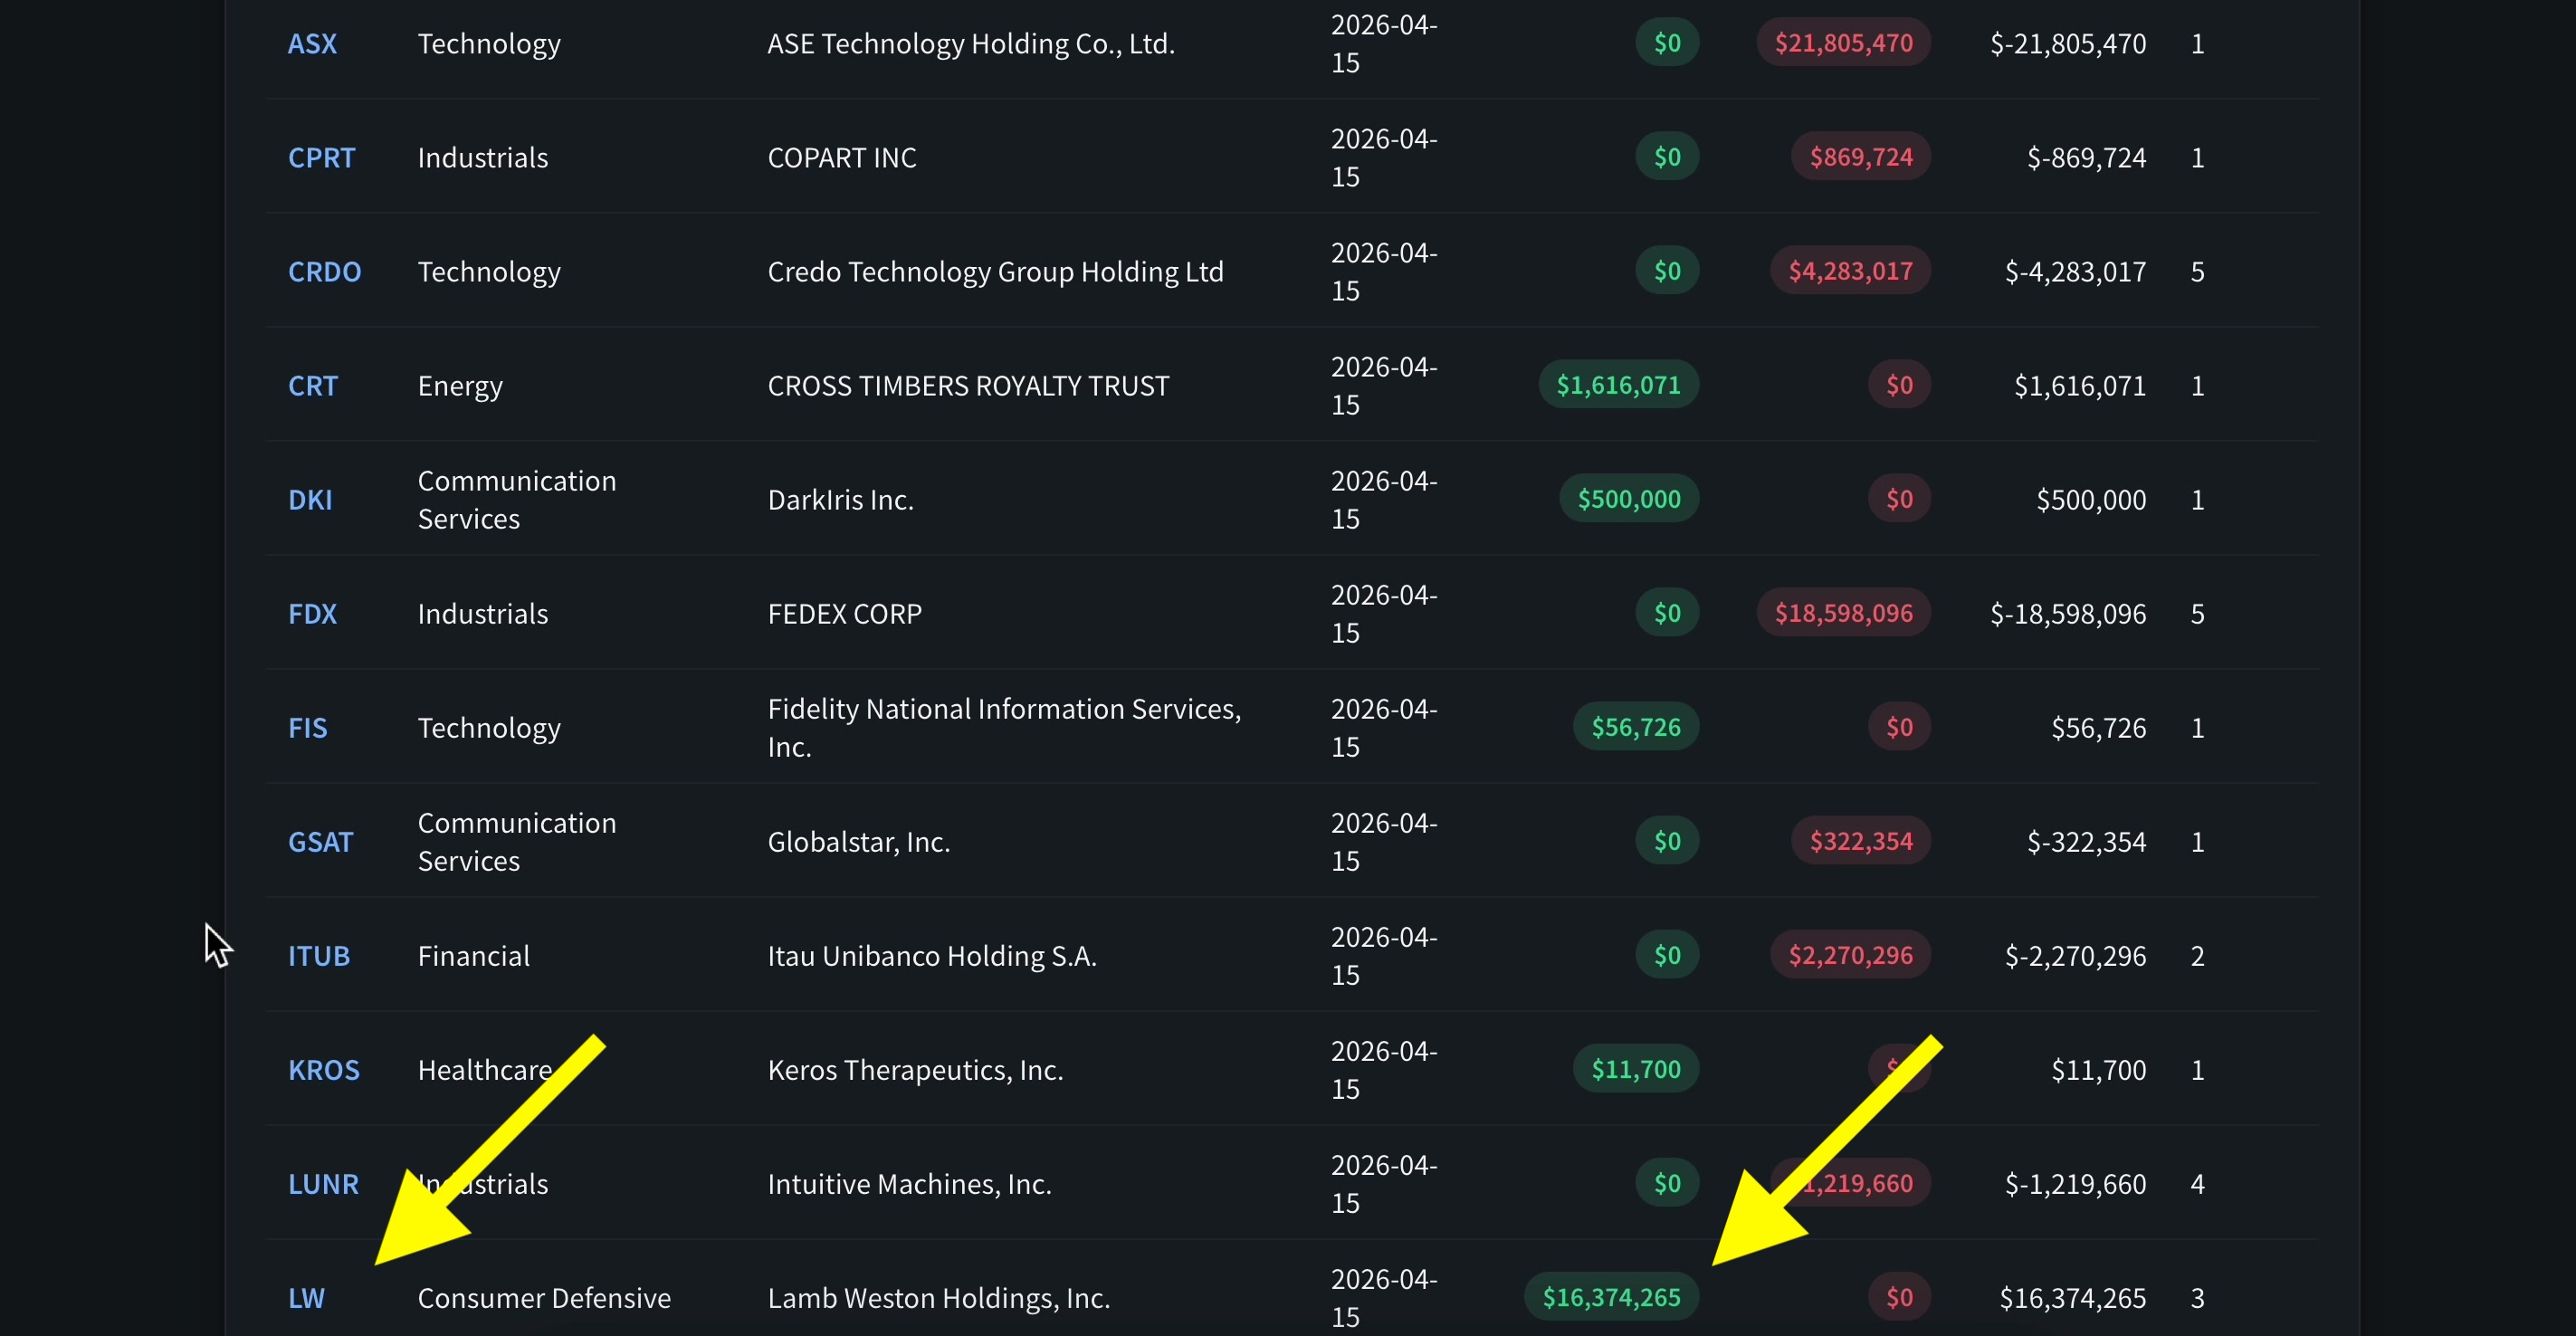
Task: Click the Consumer Defensive sector cell
Action: click(544, 1297)
